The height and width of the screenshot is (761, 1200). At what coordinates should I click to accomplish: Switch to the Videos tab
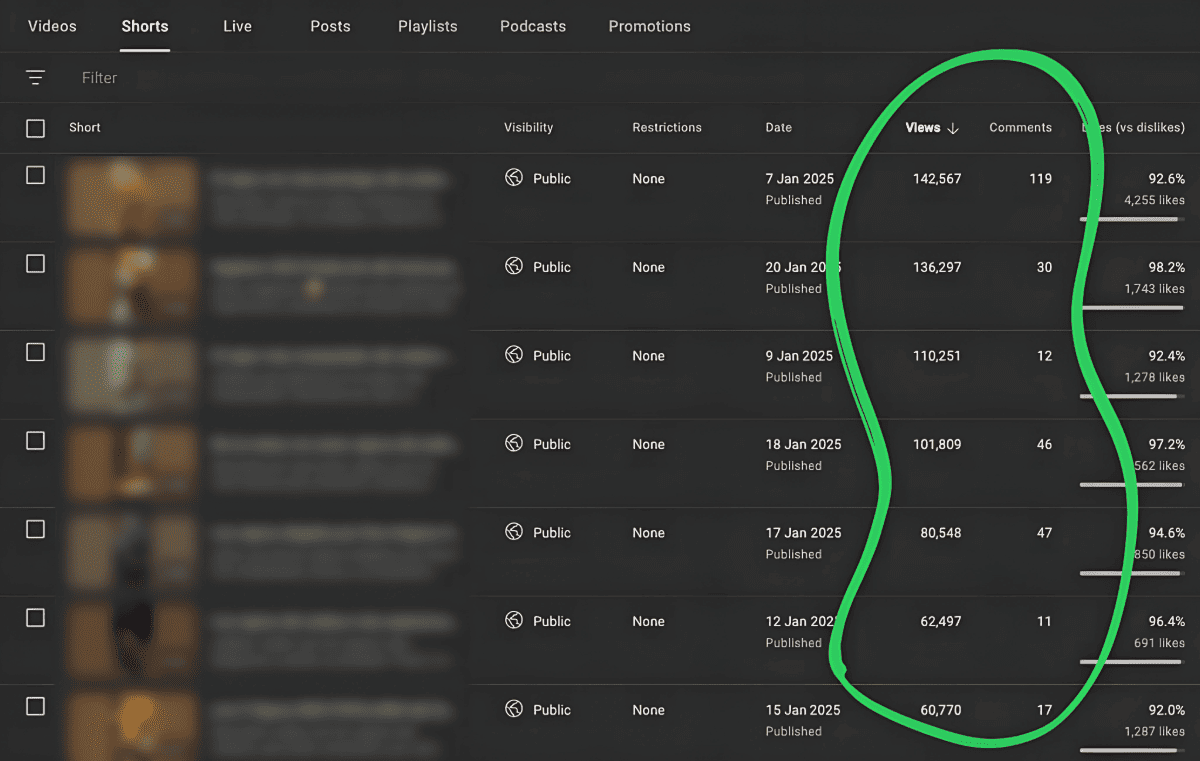(52, 26)
